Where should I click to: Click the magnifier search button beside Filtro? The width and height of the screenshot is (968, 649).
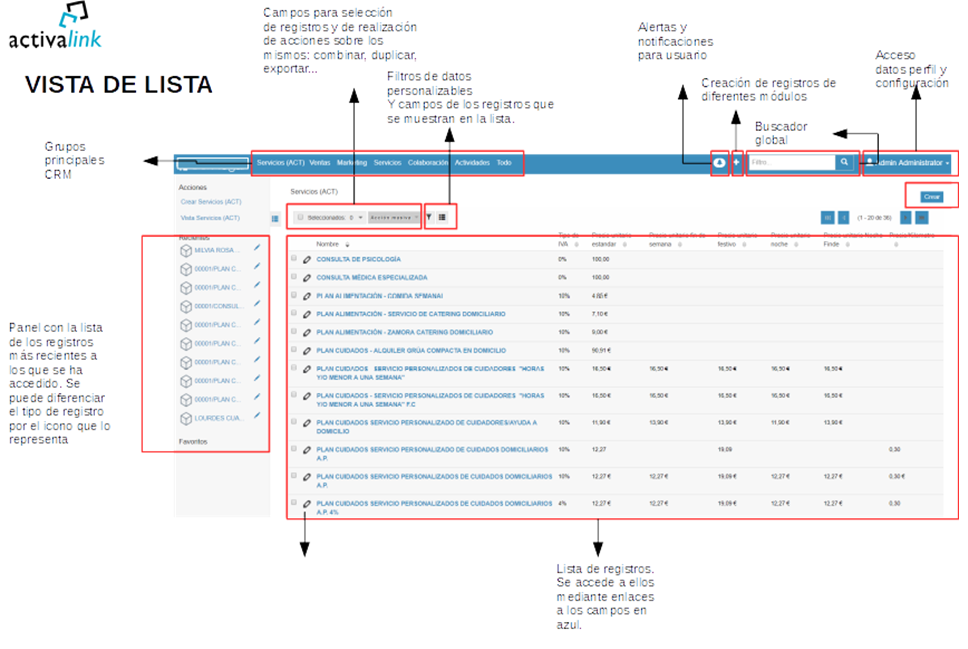(844, 162)
